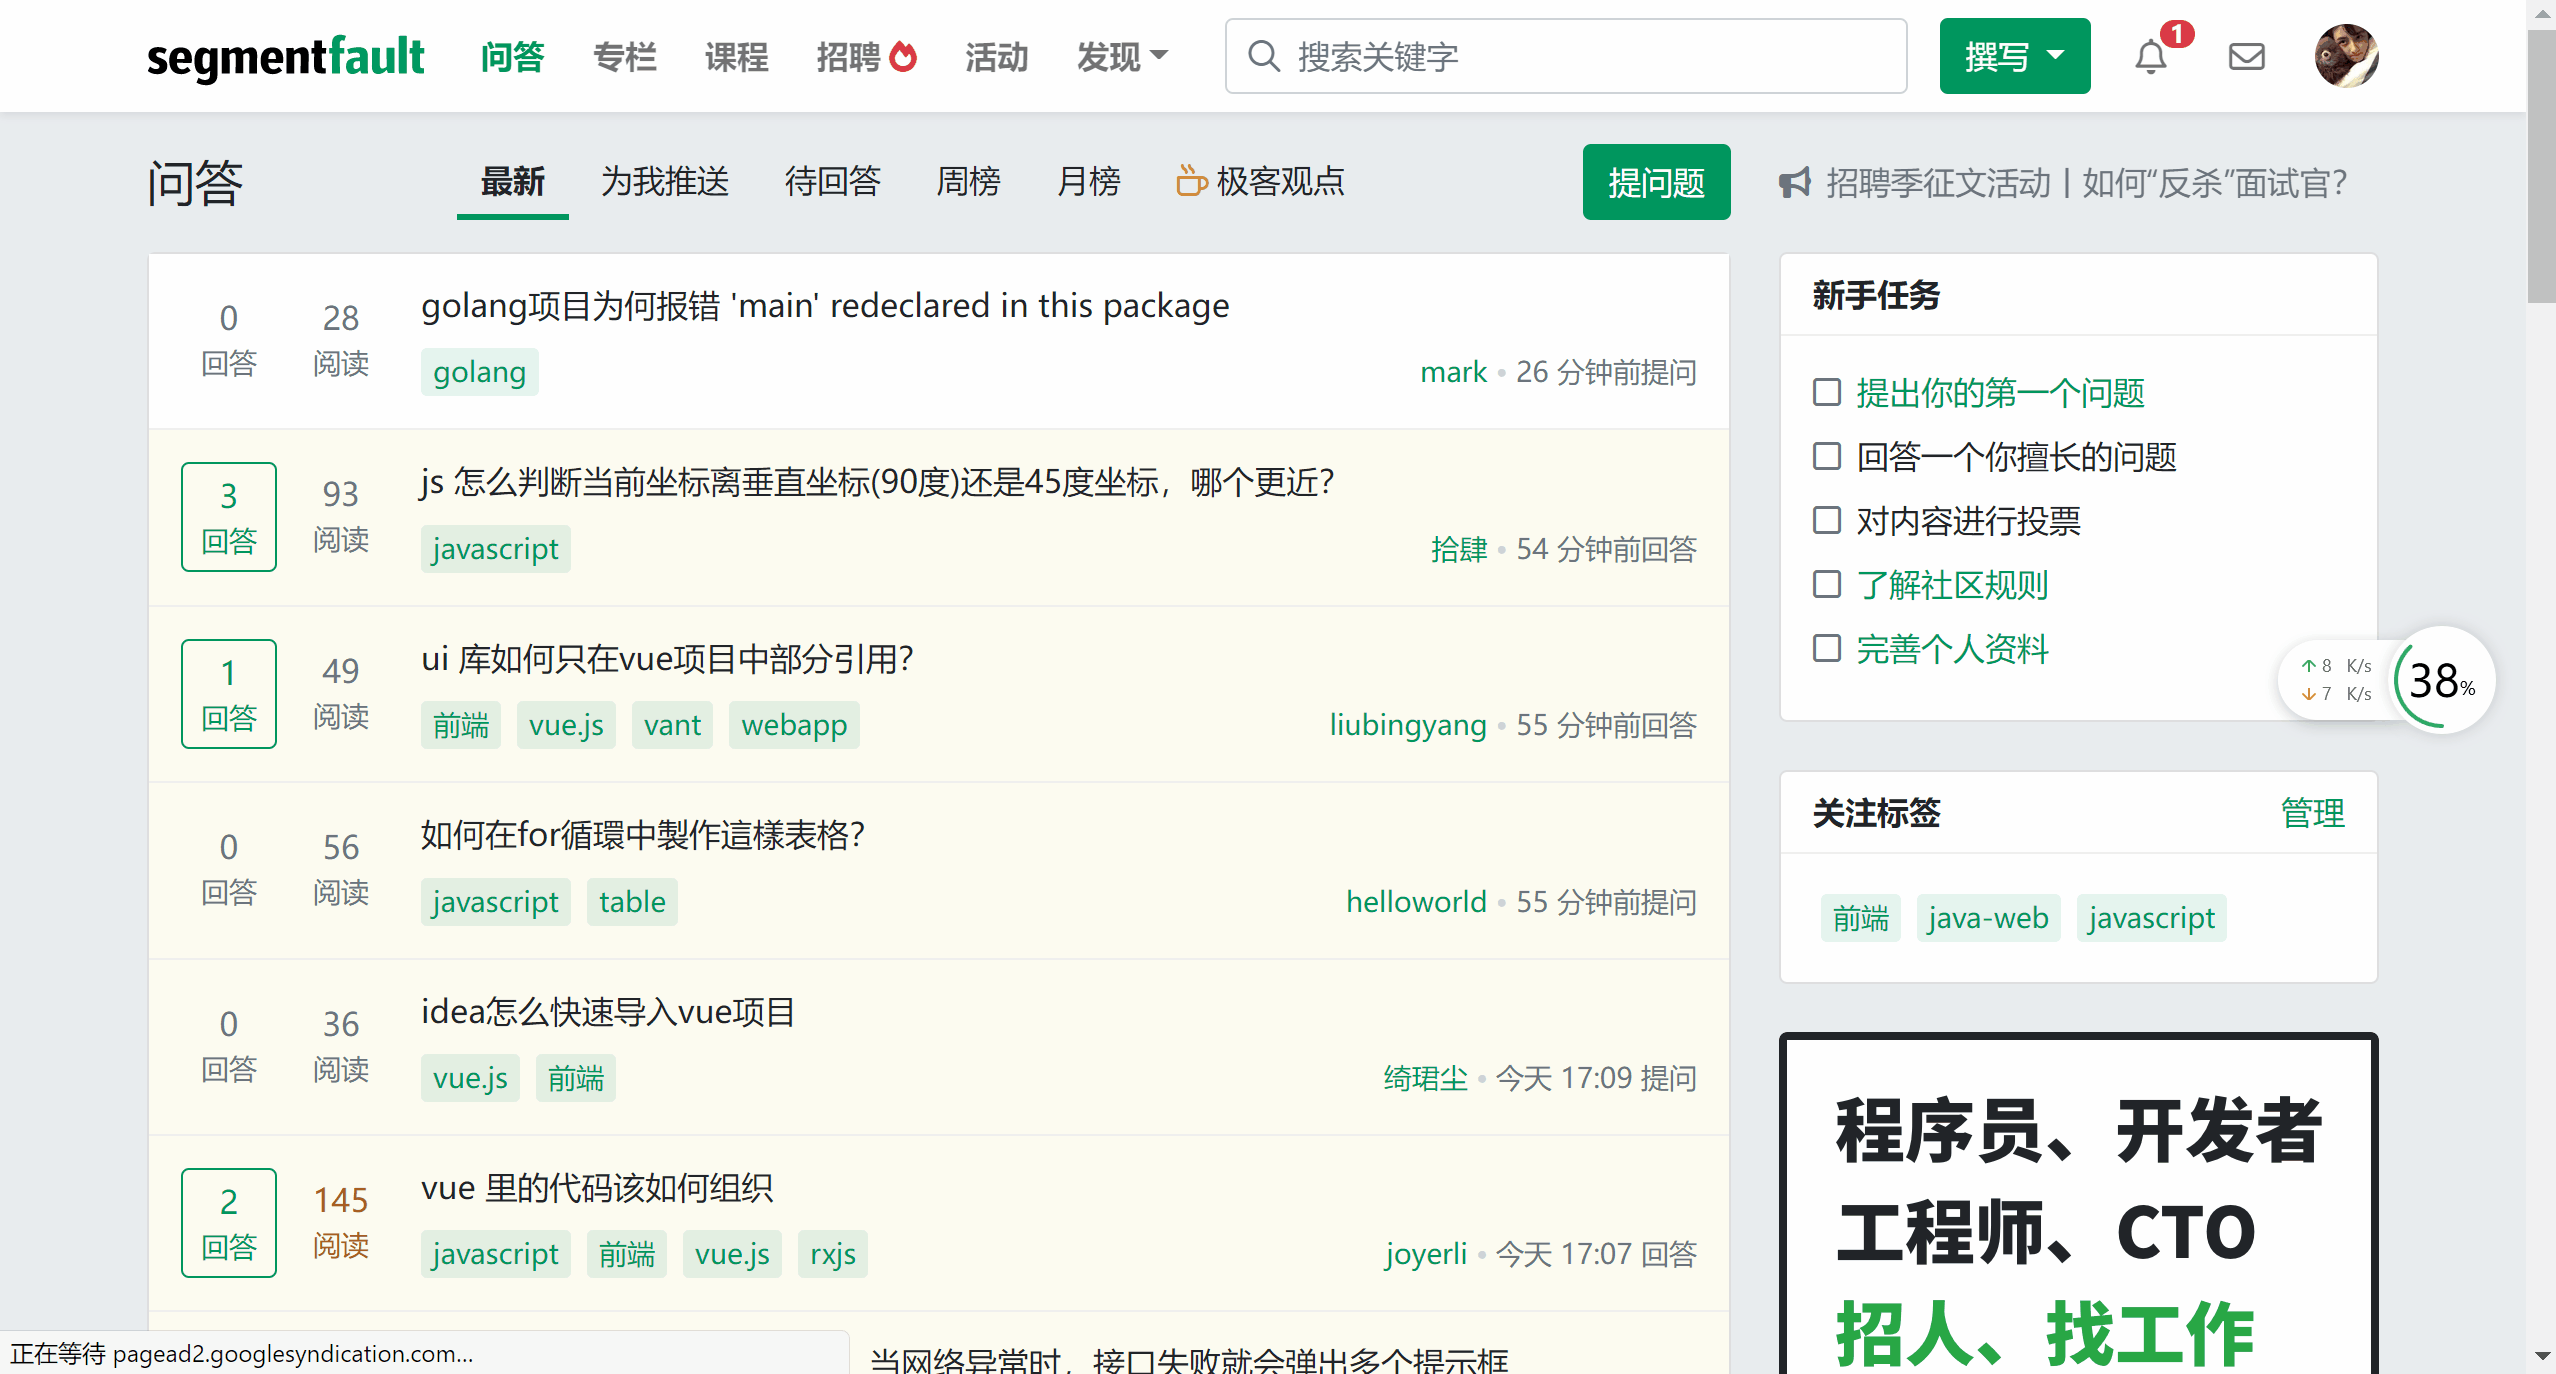The height and width of the screenshot is (1374, 2556).
Task: Switch to the 为我推送 tab
Action: pyautogui.click(x=665, y=182)
